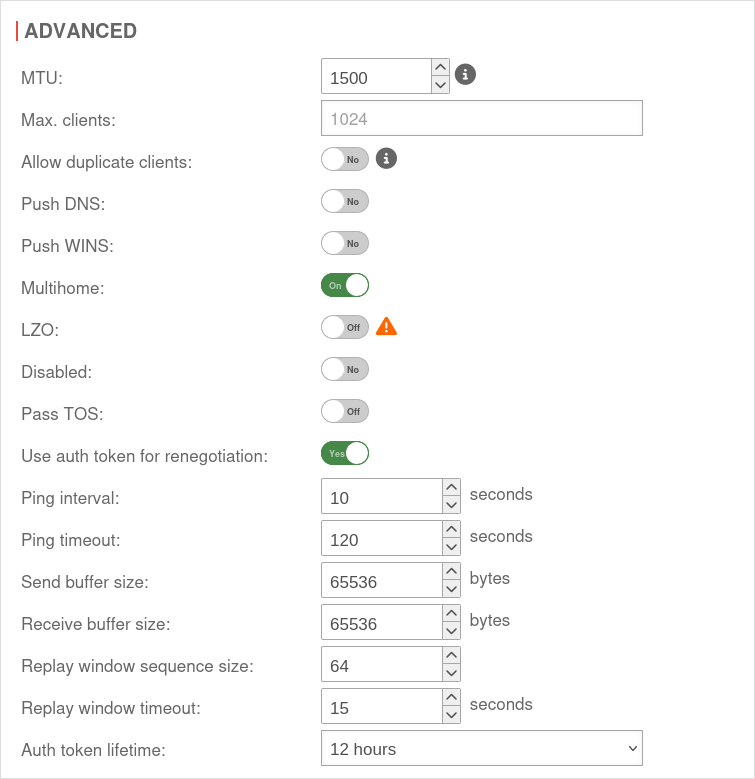This screenshot has width=755, height=779.
Task: Enable the Allow duplicate clients toggle
Action: (x=345, y=159)
